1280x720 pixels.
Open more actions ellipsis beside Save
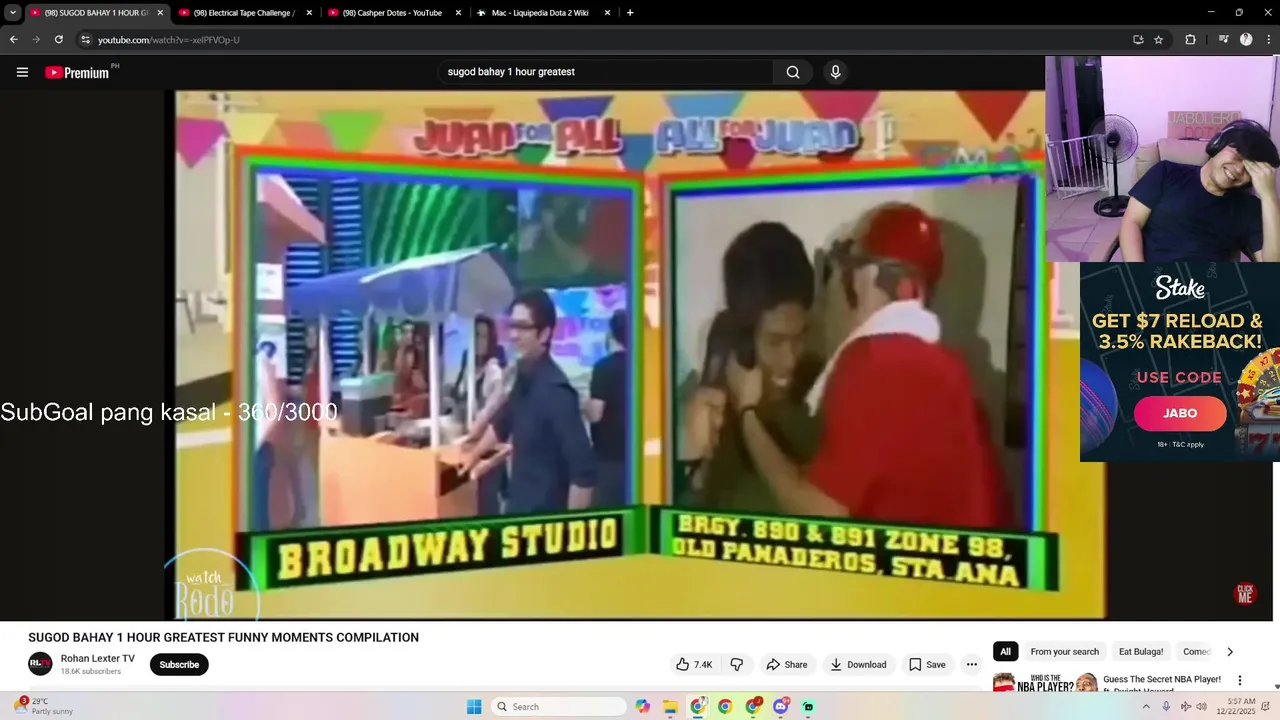point(971,664)
